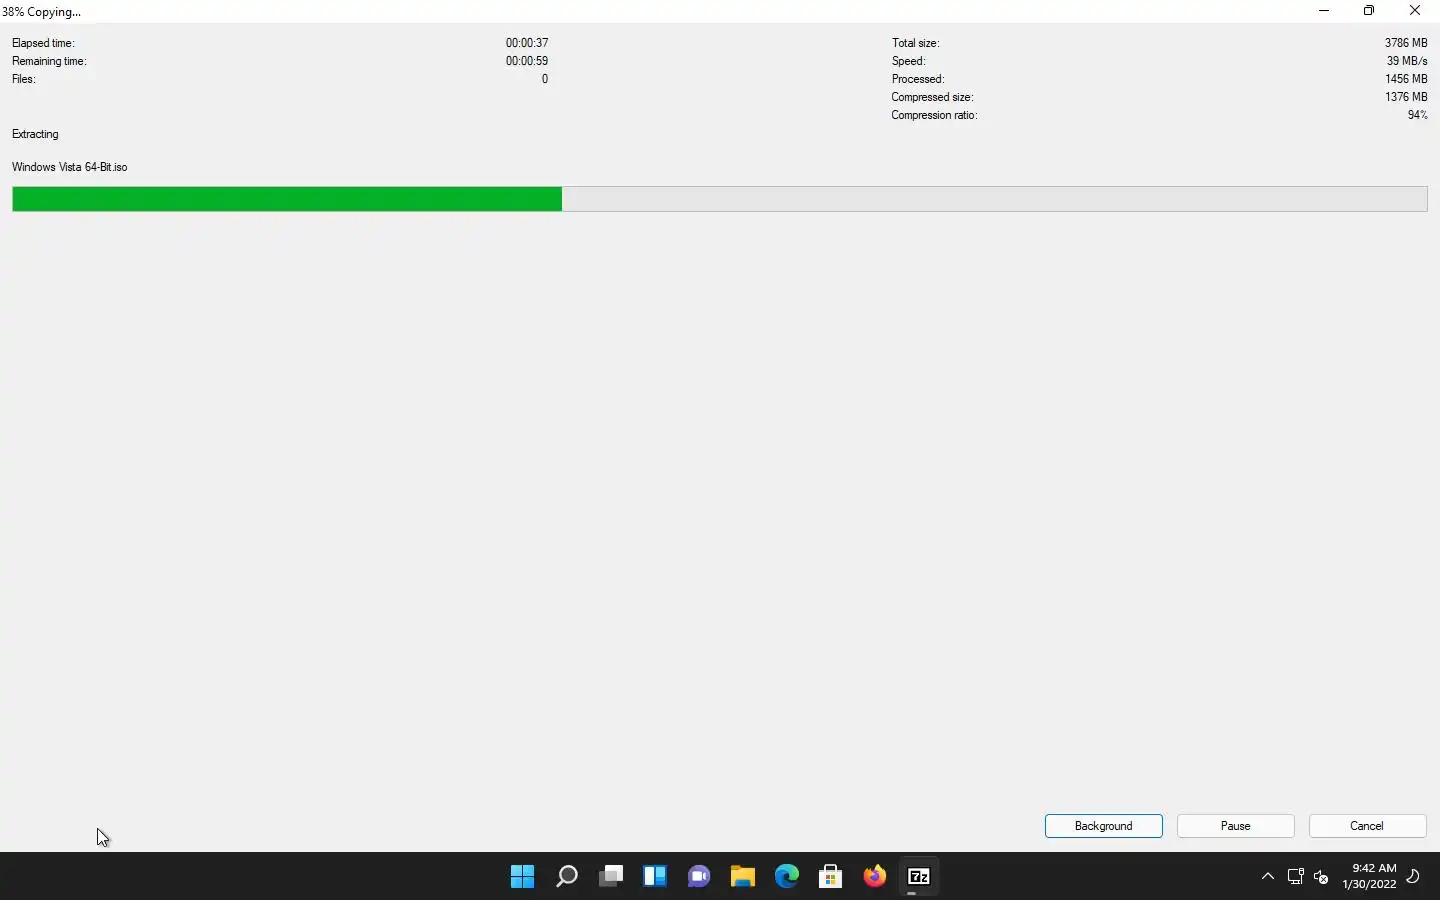Select the 7-Zip taskbar icon
Screen dimensions: 1440x900
click(x=919, y=877)
